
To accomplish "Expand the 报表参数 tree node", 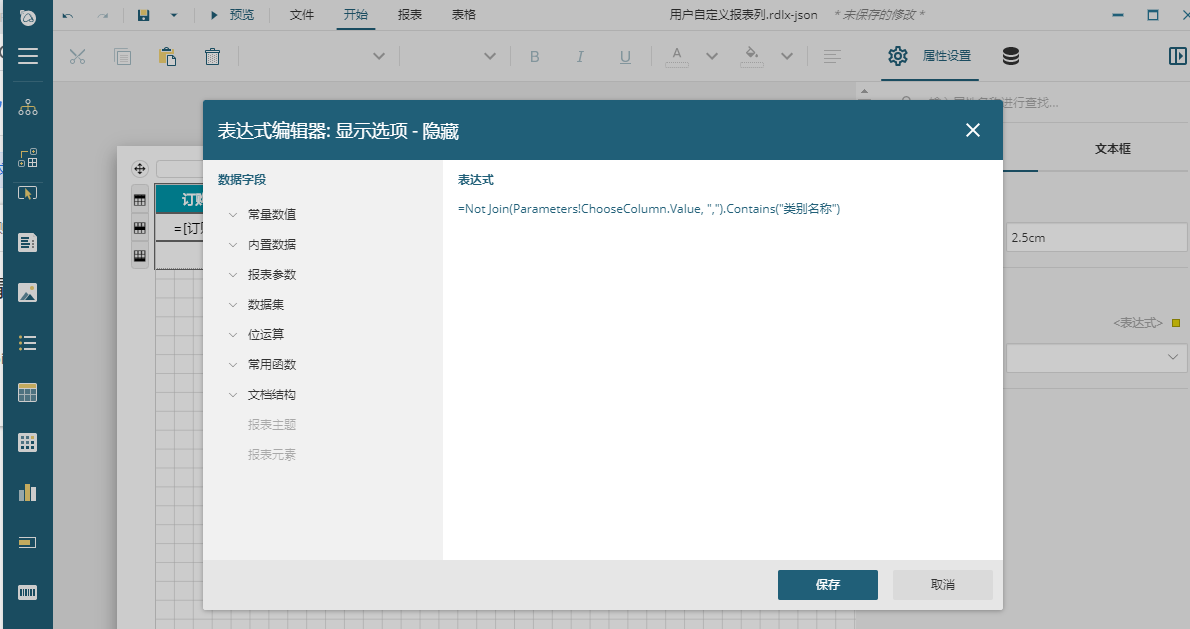I will [233, 275].
